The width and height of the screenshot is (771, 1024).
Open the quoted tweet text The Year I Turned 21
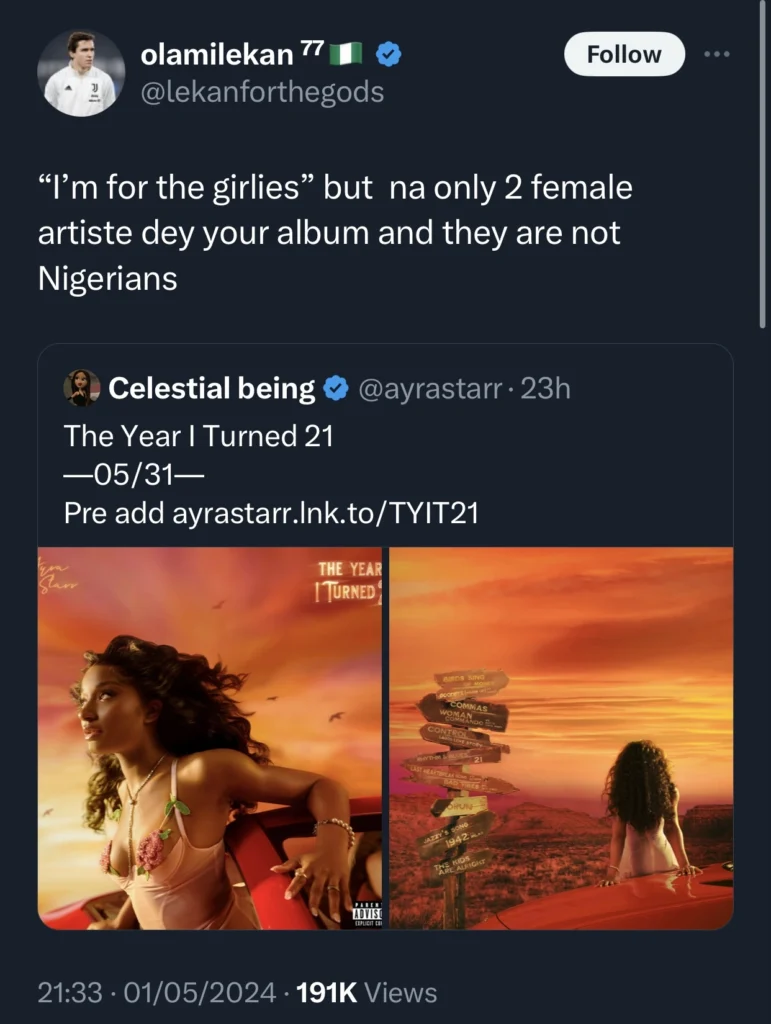click(x=198, y=436)
